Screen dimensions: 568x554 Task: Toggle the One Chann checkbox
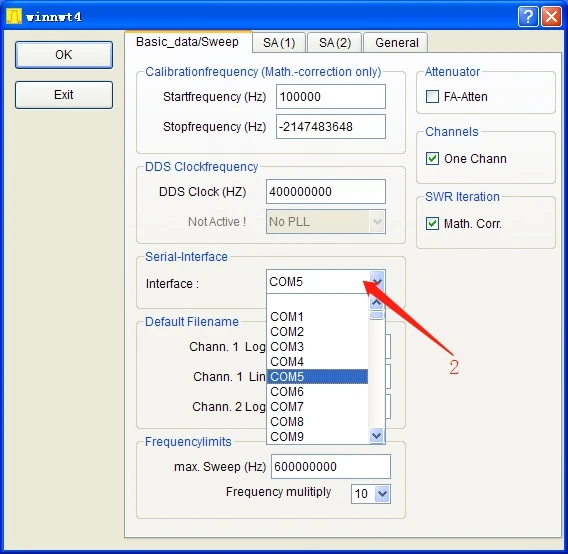[432, 158]
